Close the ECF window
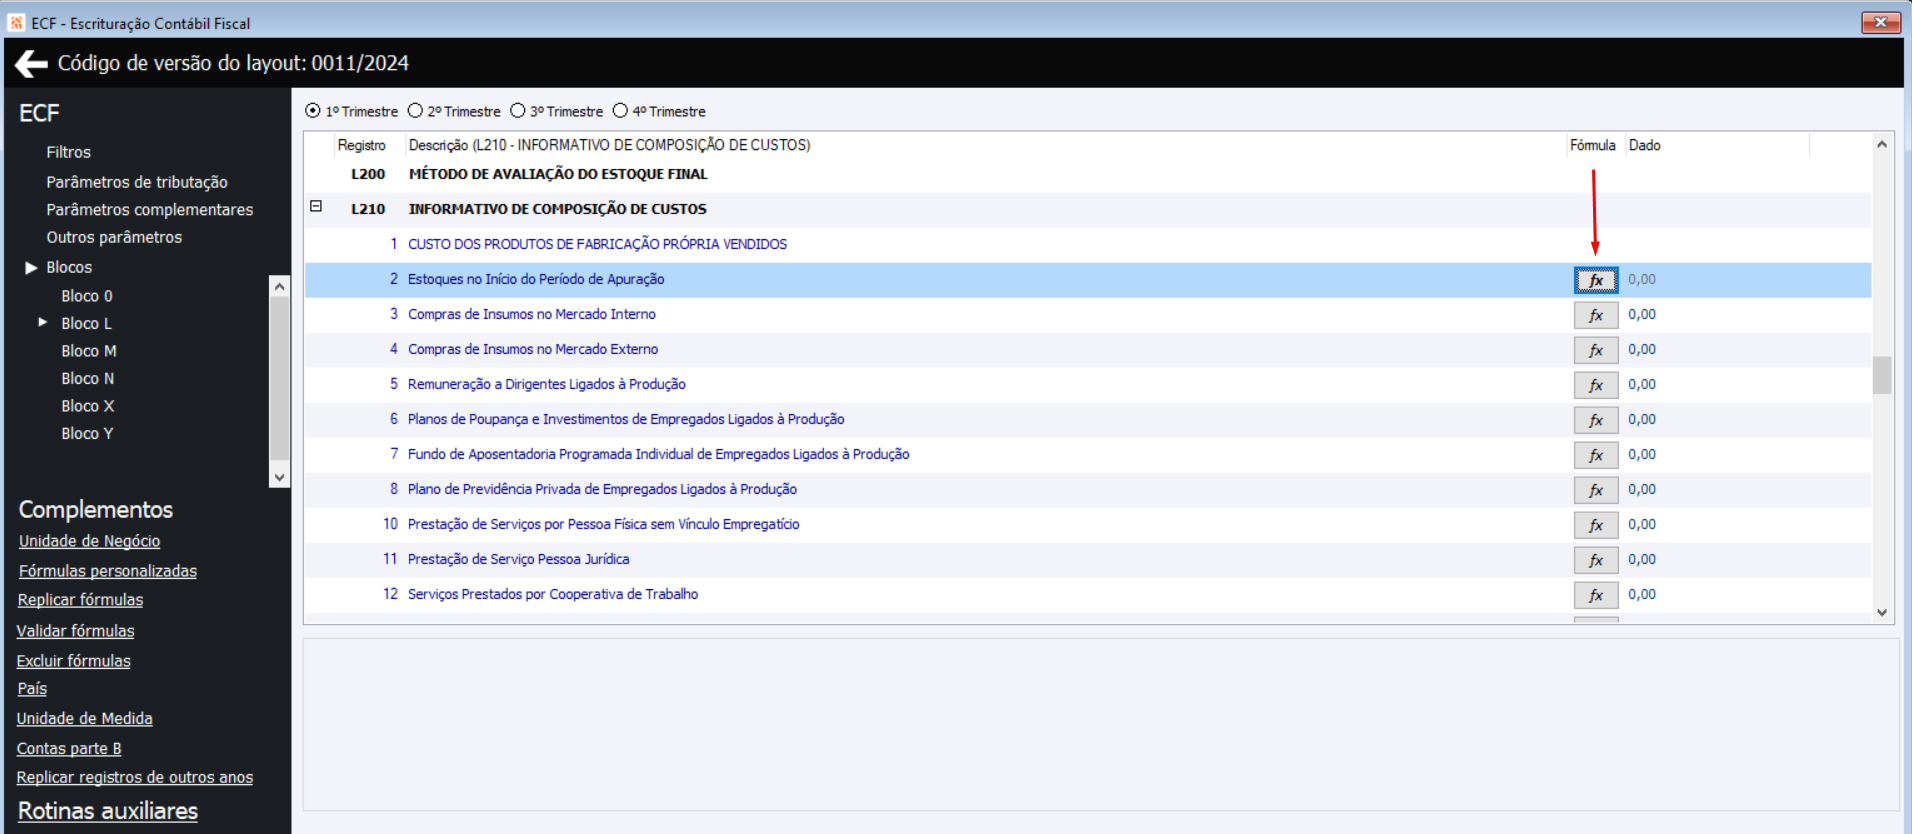 tap(1880, 22)
